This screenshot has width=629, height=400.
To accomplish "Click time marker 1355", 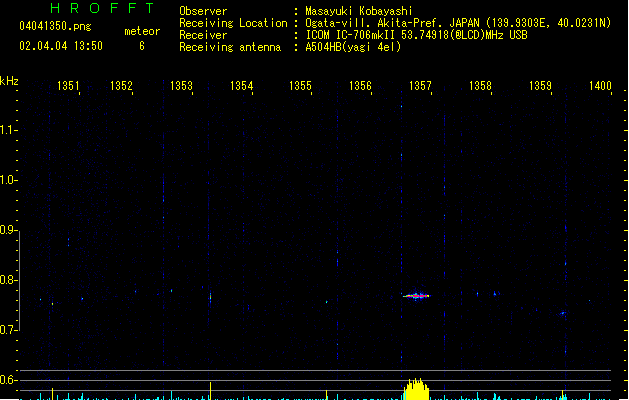I will [x=300, y=86].
